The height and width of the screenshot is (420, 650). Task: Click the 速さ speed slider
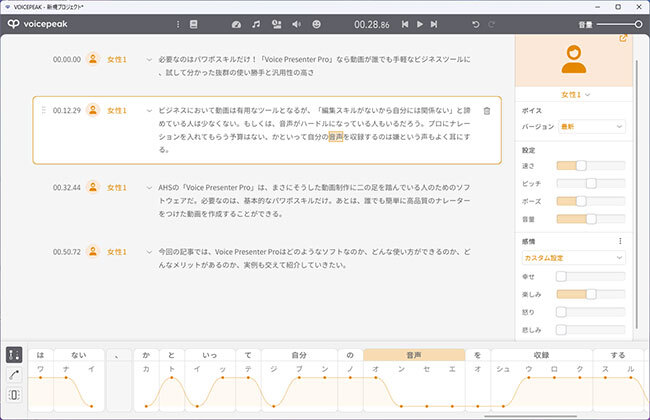[x=590, y=165]
